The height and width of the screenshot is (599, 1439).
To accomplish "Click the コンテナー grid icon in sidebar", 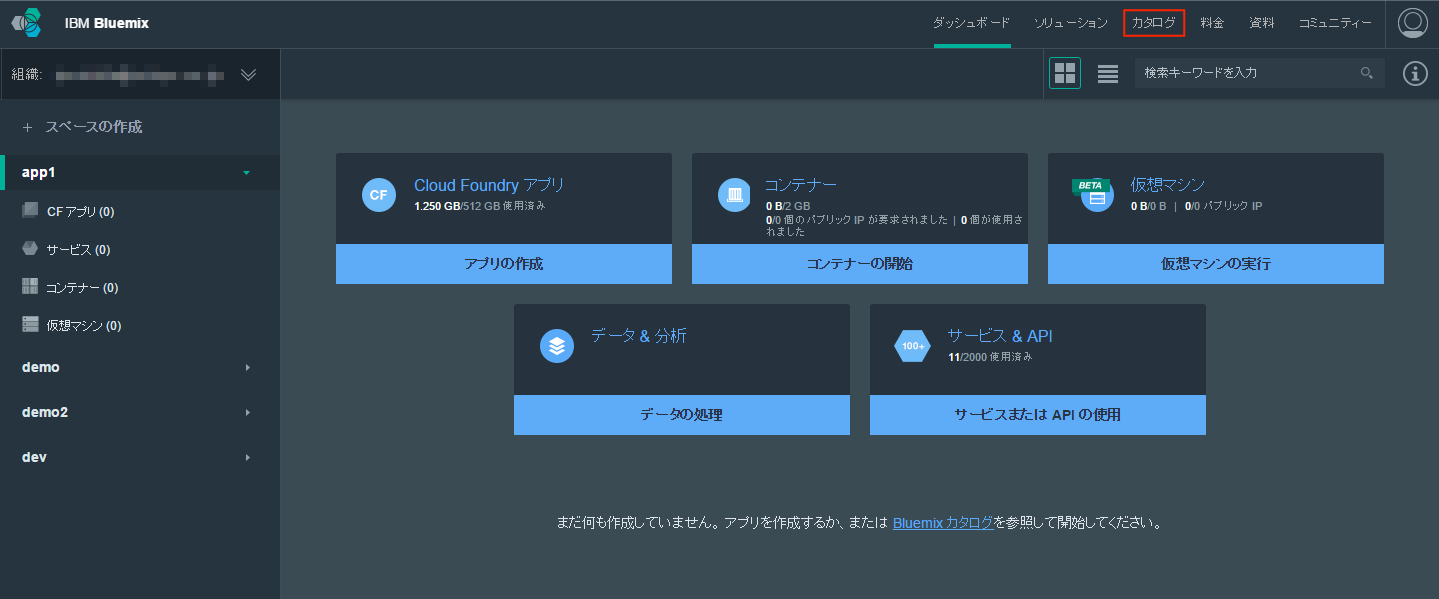I will (x=30, y=286).
